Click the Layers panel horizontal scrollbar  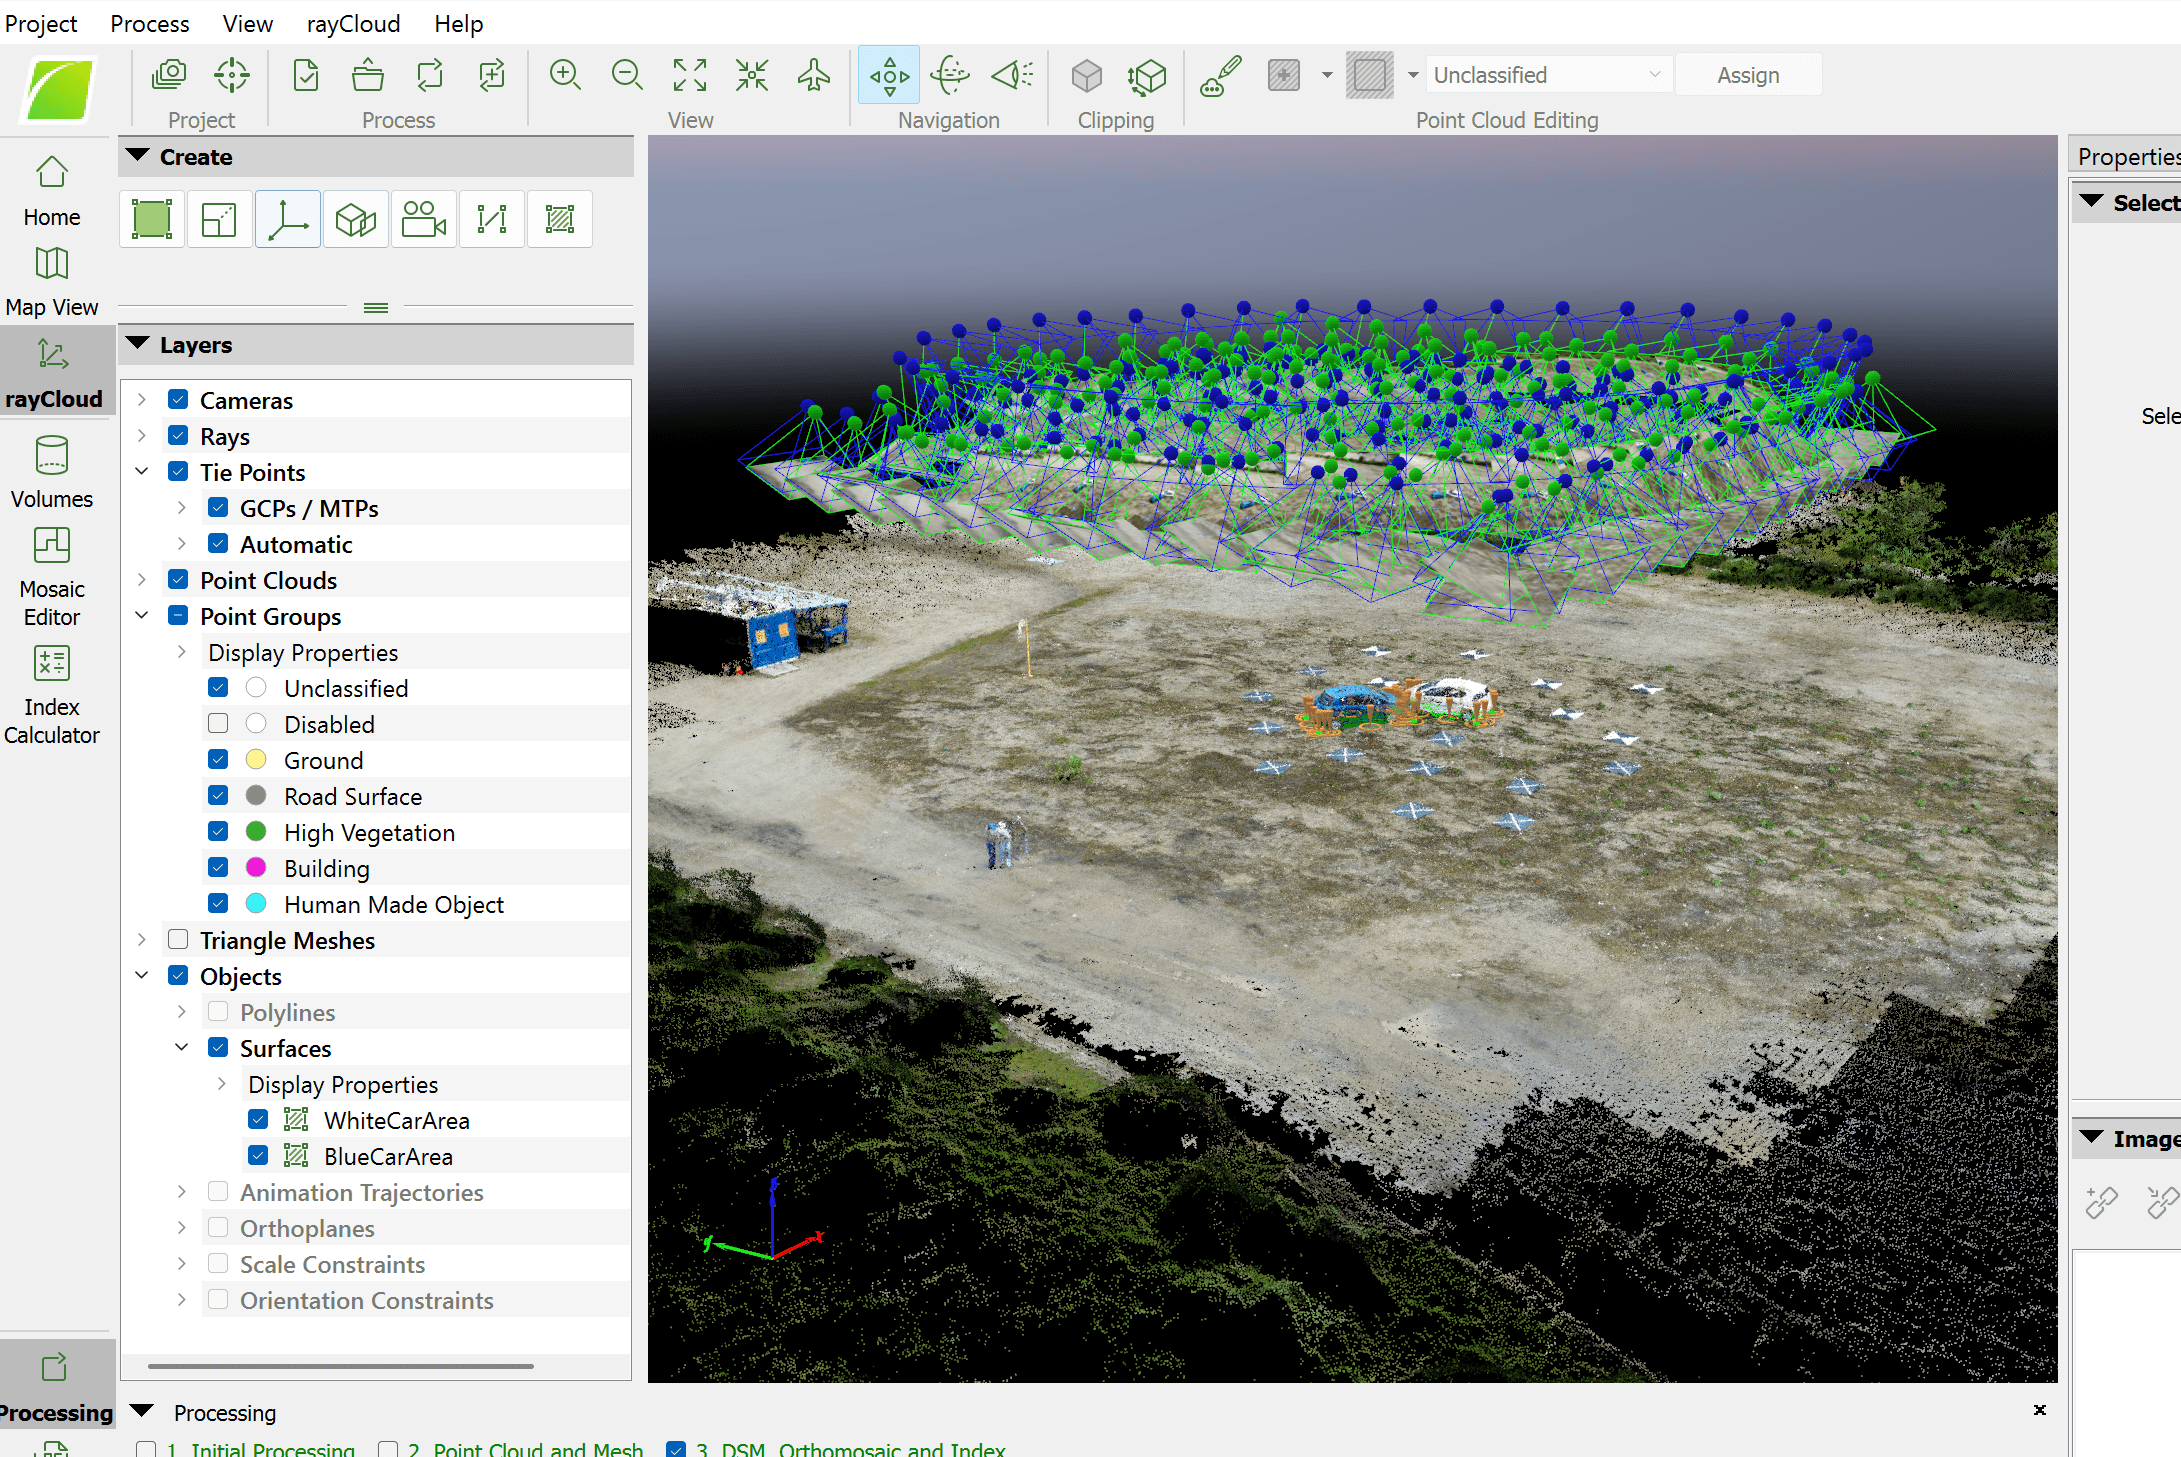(340, 1365)
